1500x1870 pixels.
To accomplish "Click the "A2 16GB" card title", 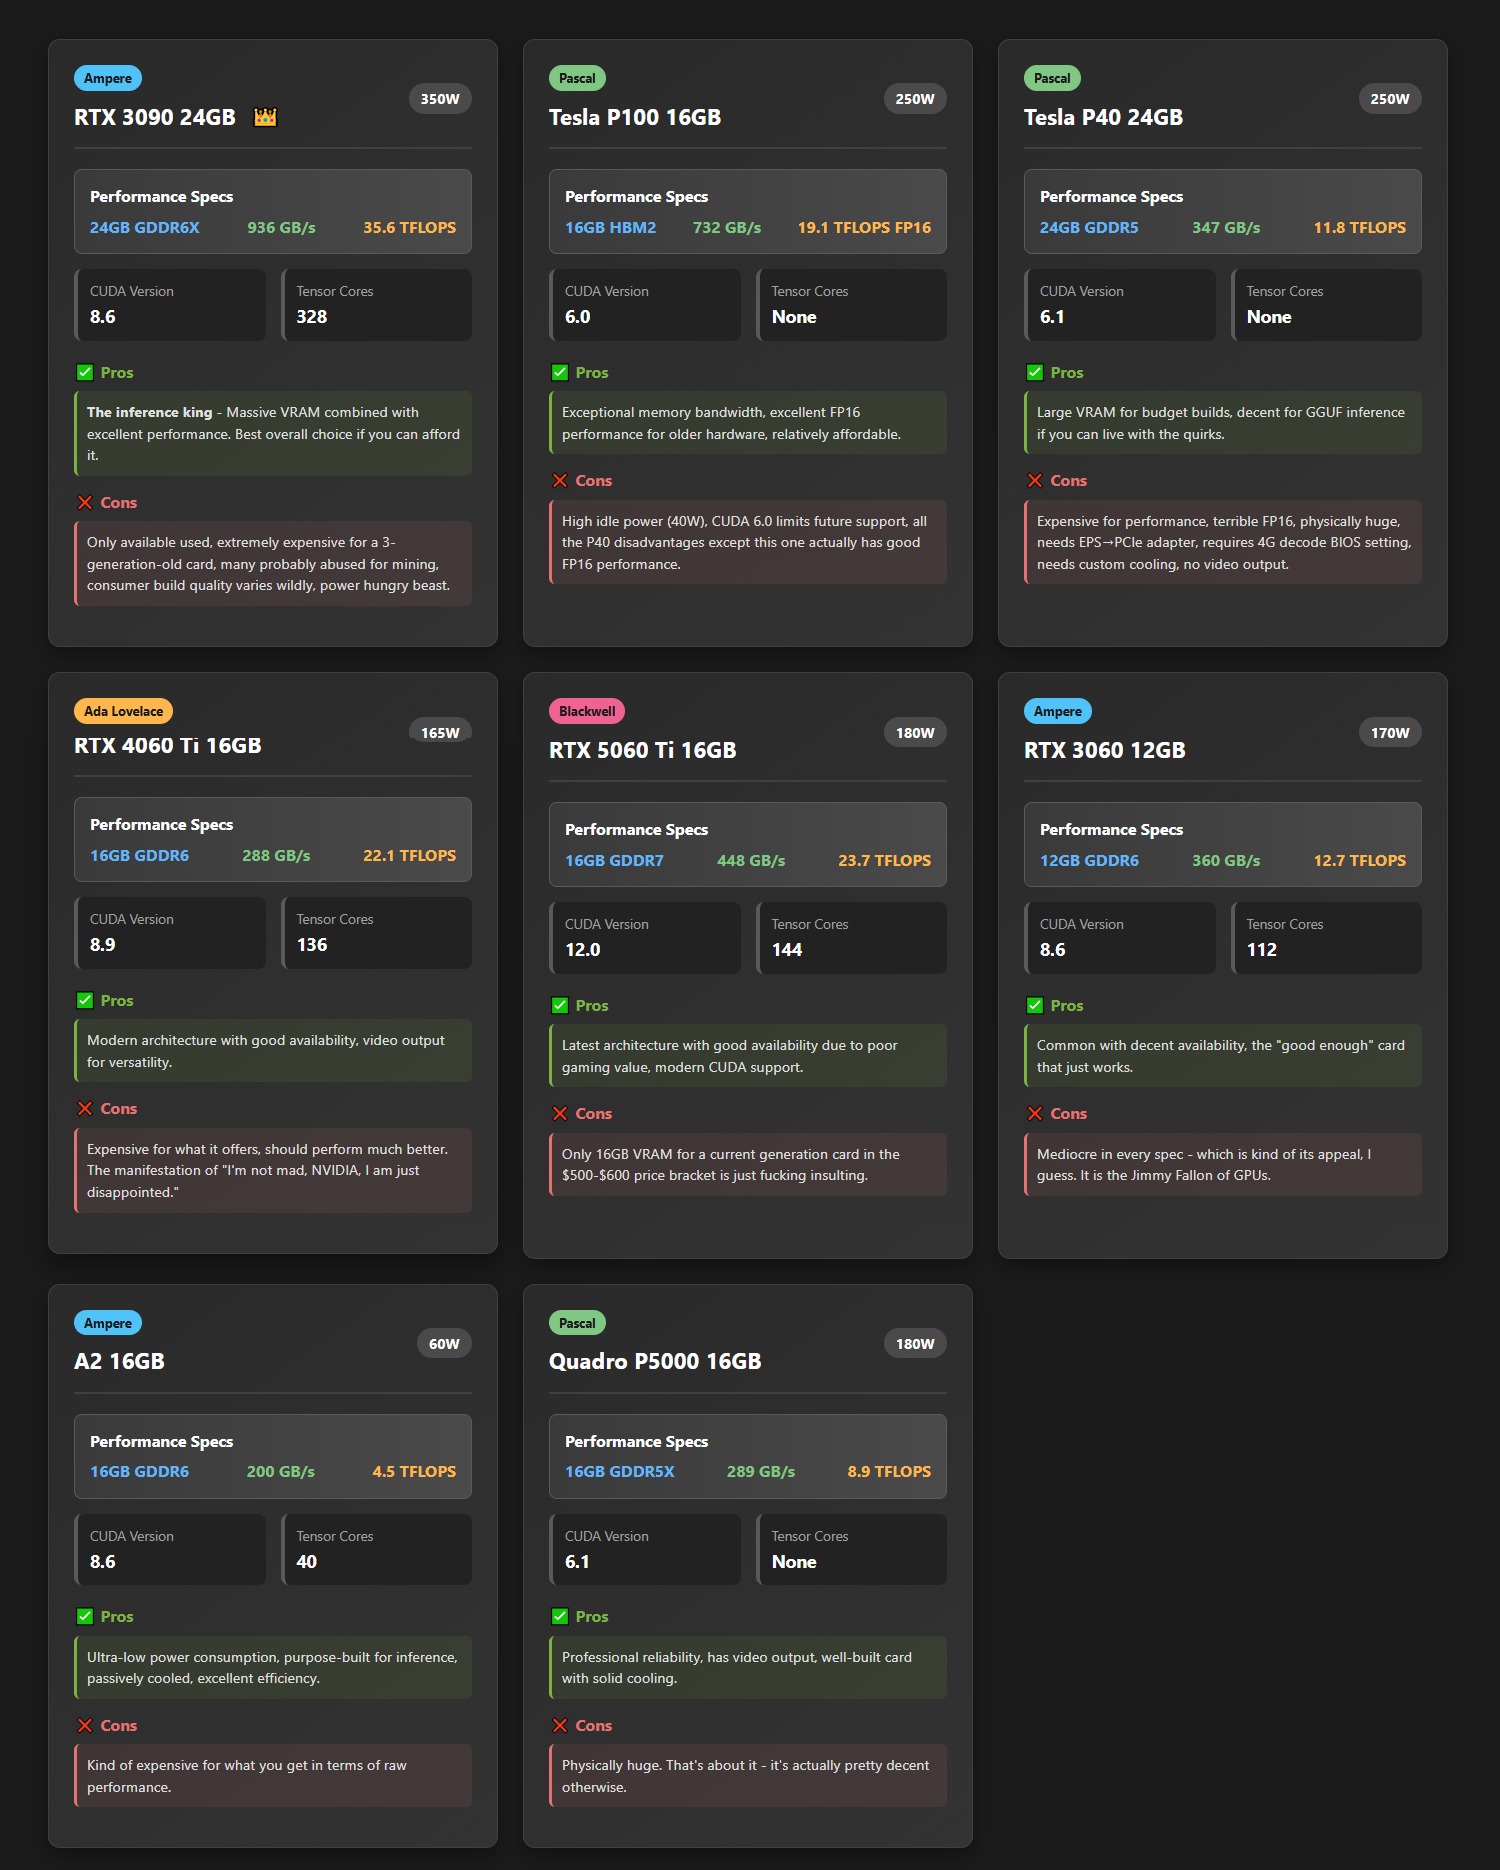I will coord(119,1361).
